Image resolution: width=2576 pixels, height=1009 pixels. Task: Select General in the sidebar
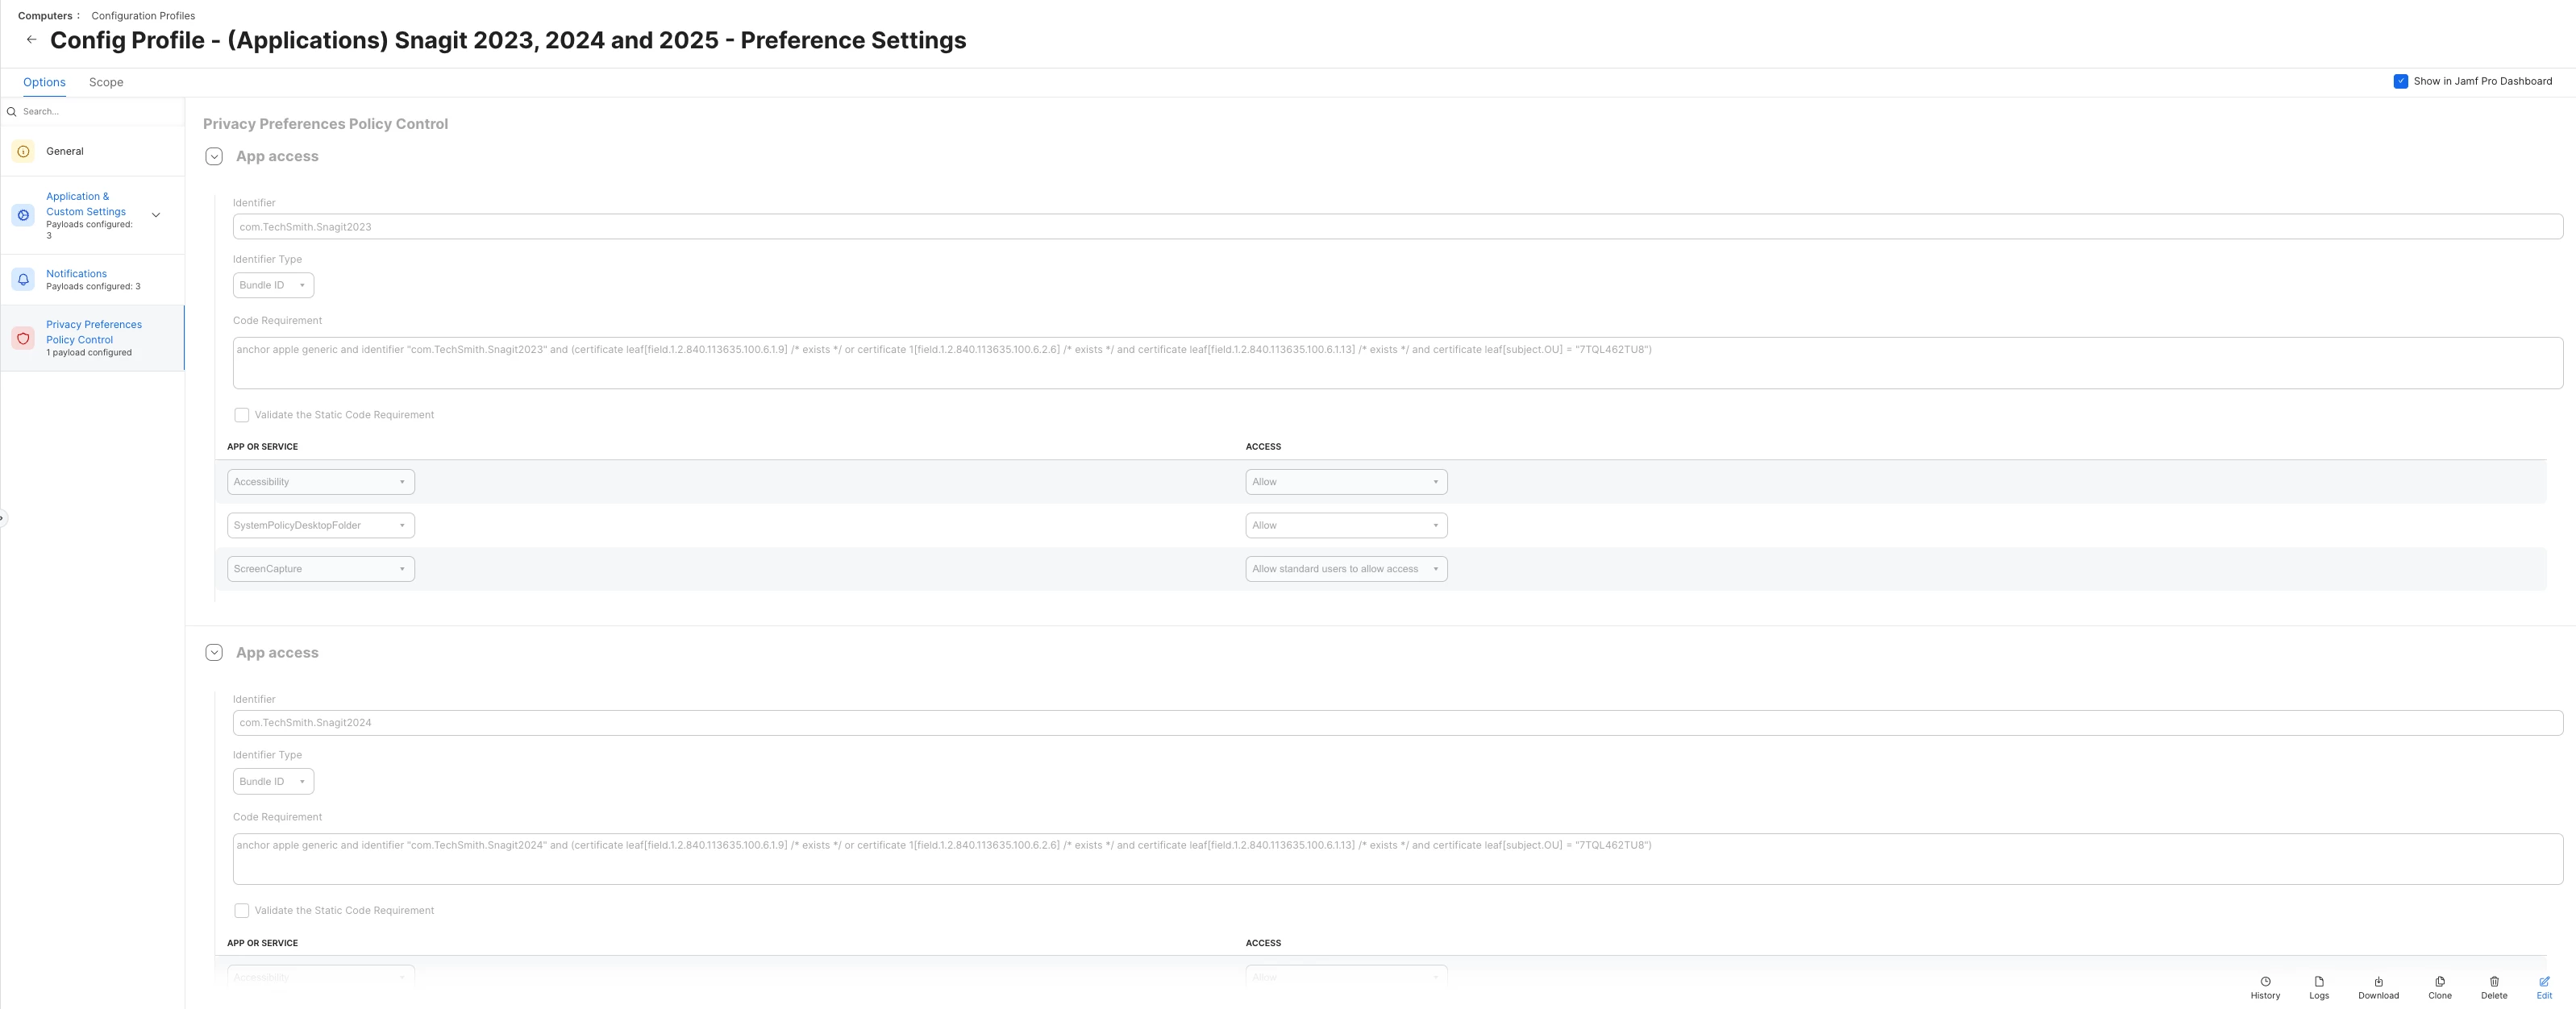click(x=92, y=152)
